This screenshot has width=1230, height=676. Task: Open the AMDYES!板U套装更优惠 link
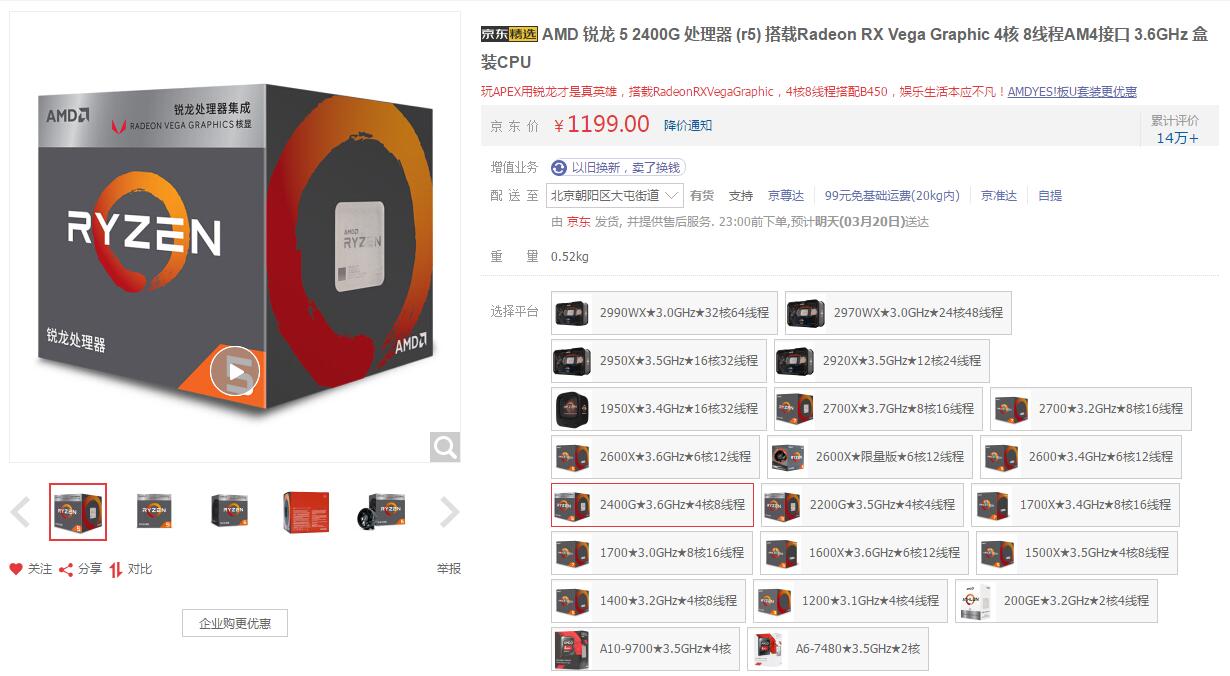(1072, 92)
